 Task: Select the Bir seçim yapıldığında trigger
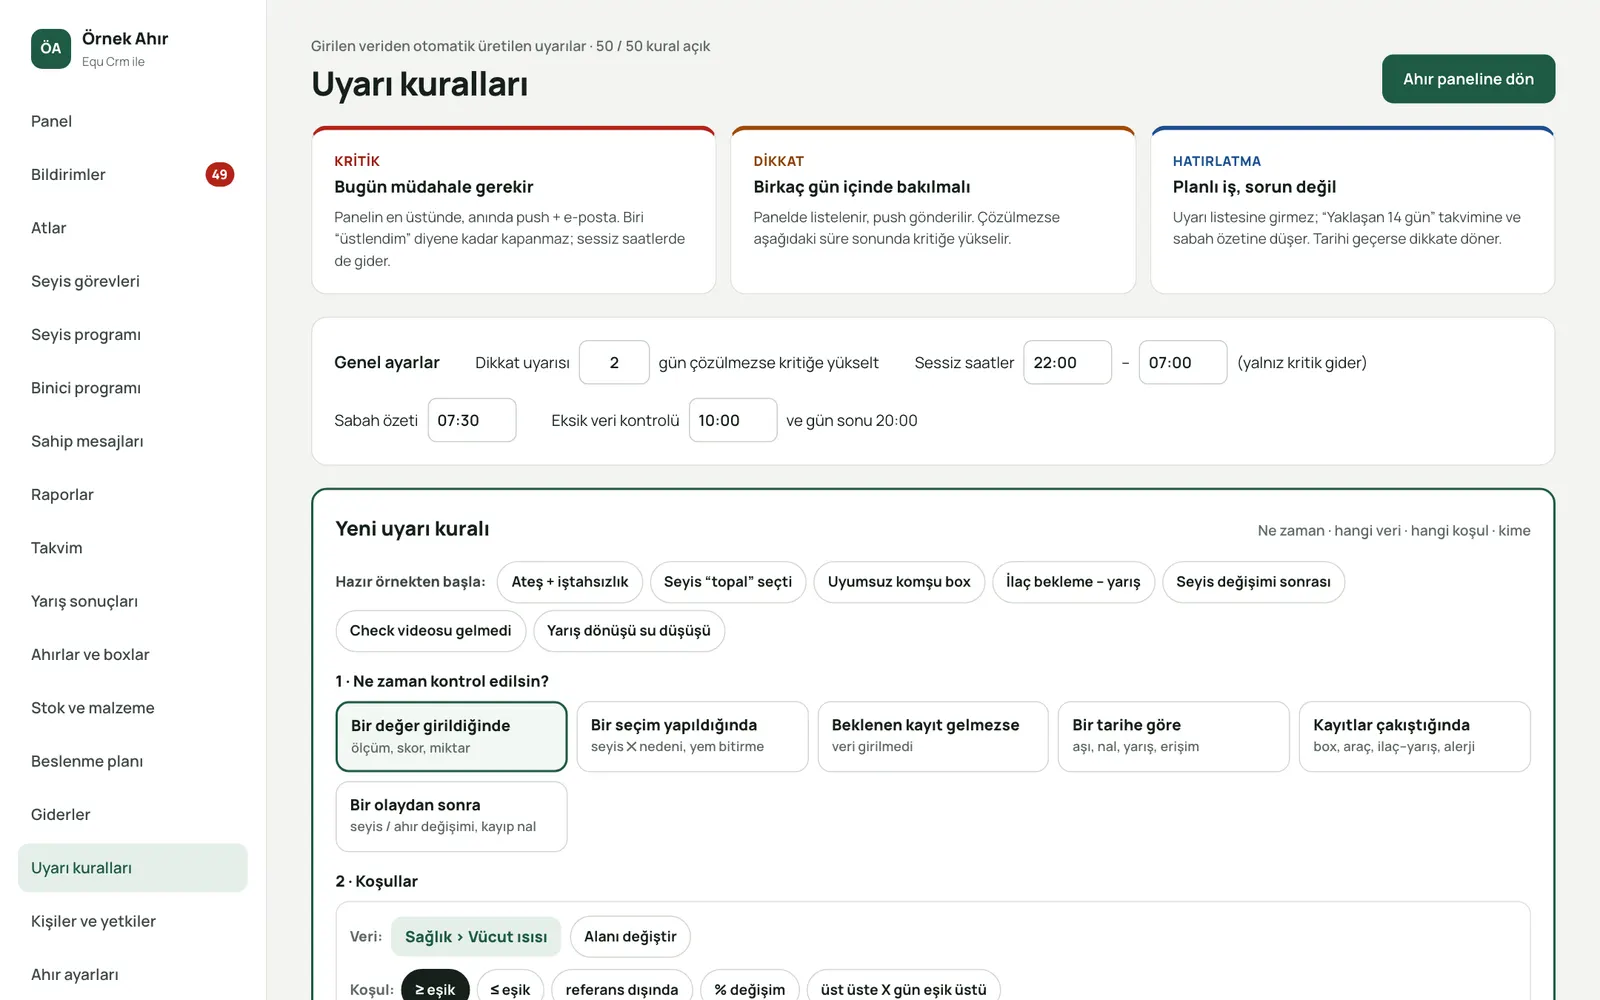pos(692,736)
